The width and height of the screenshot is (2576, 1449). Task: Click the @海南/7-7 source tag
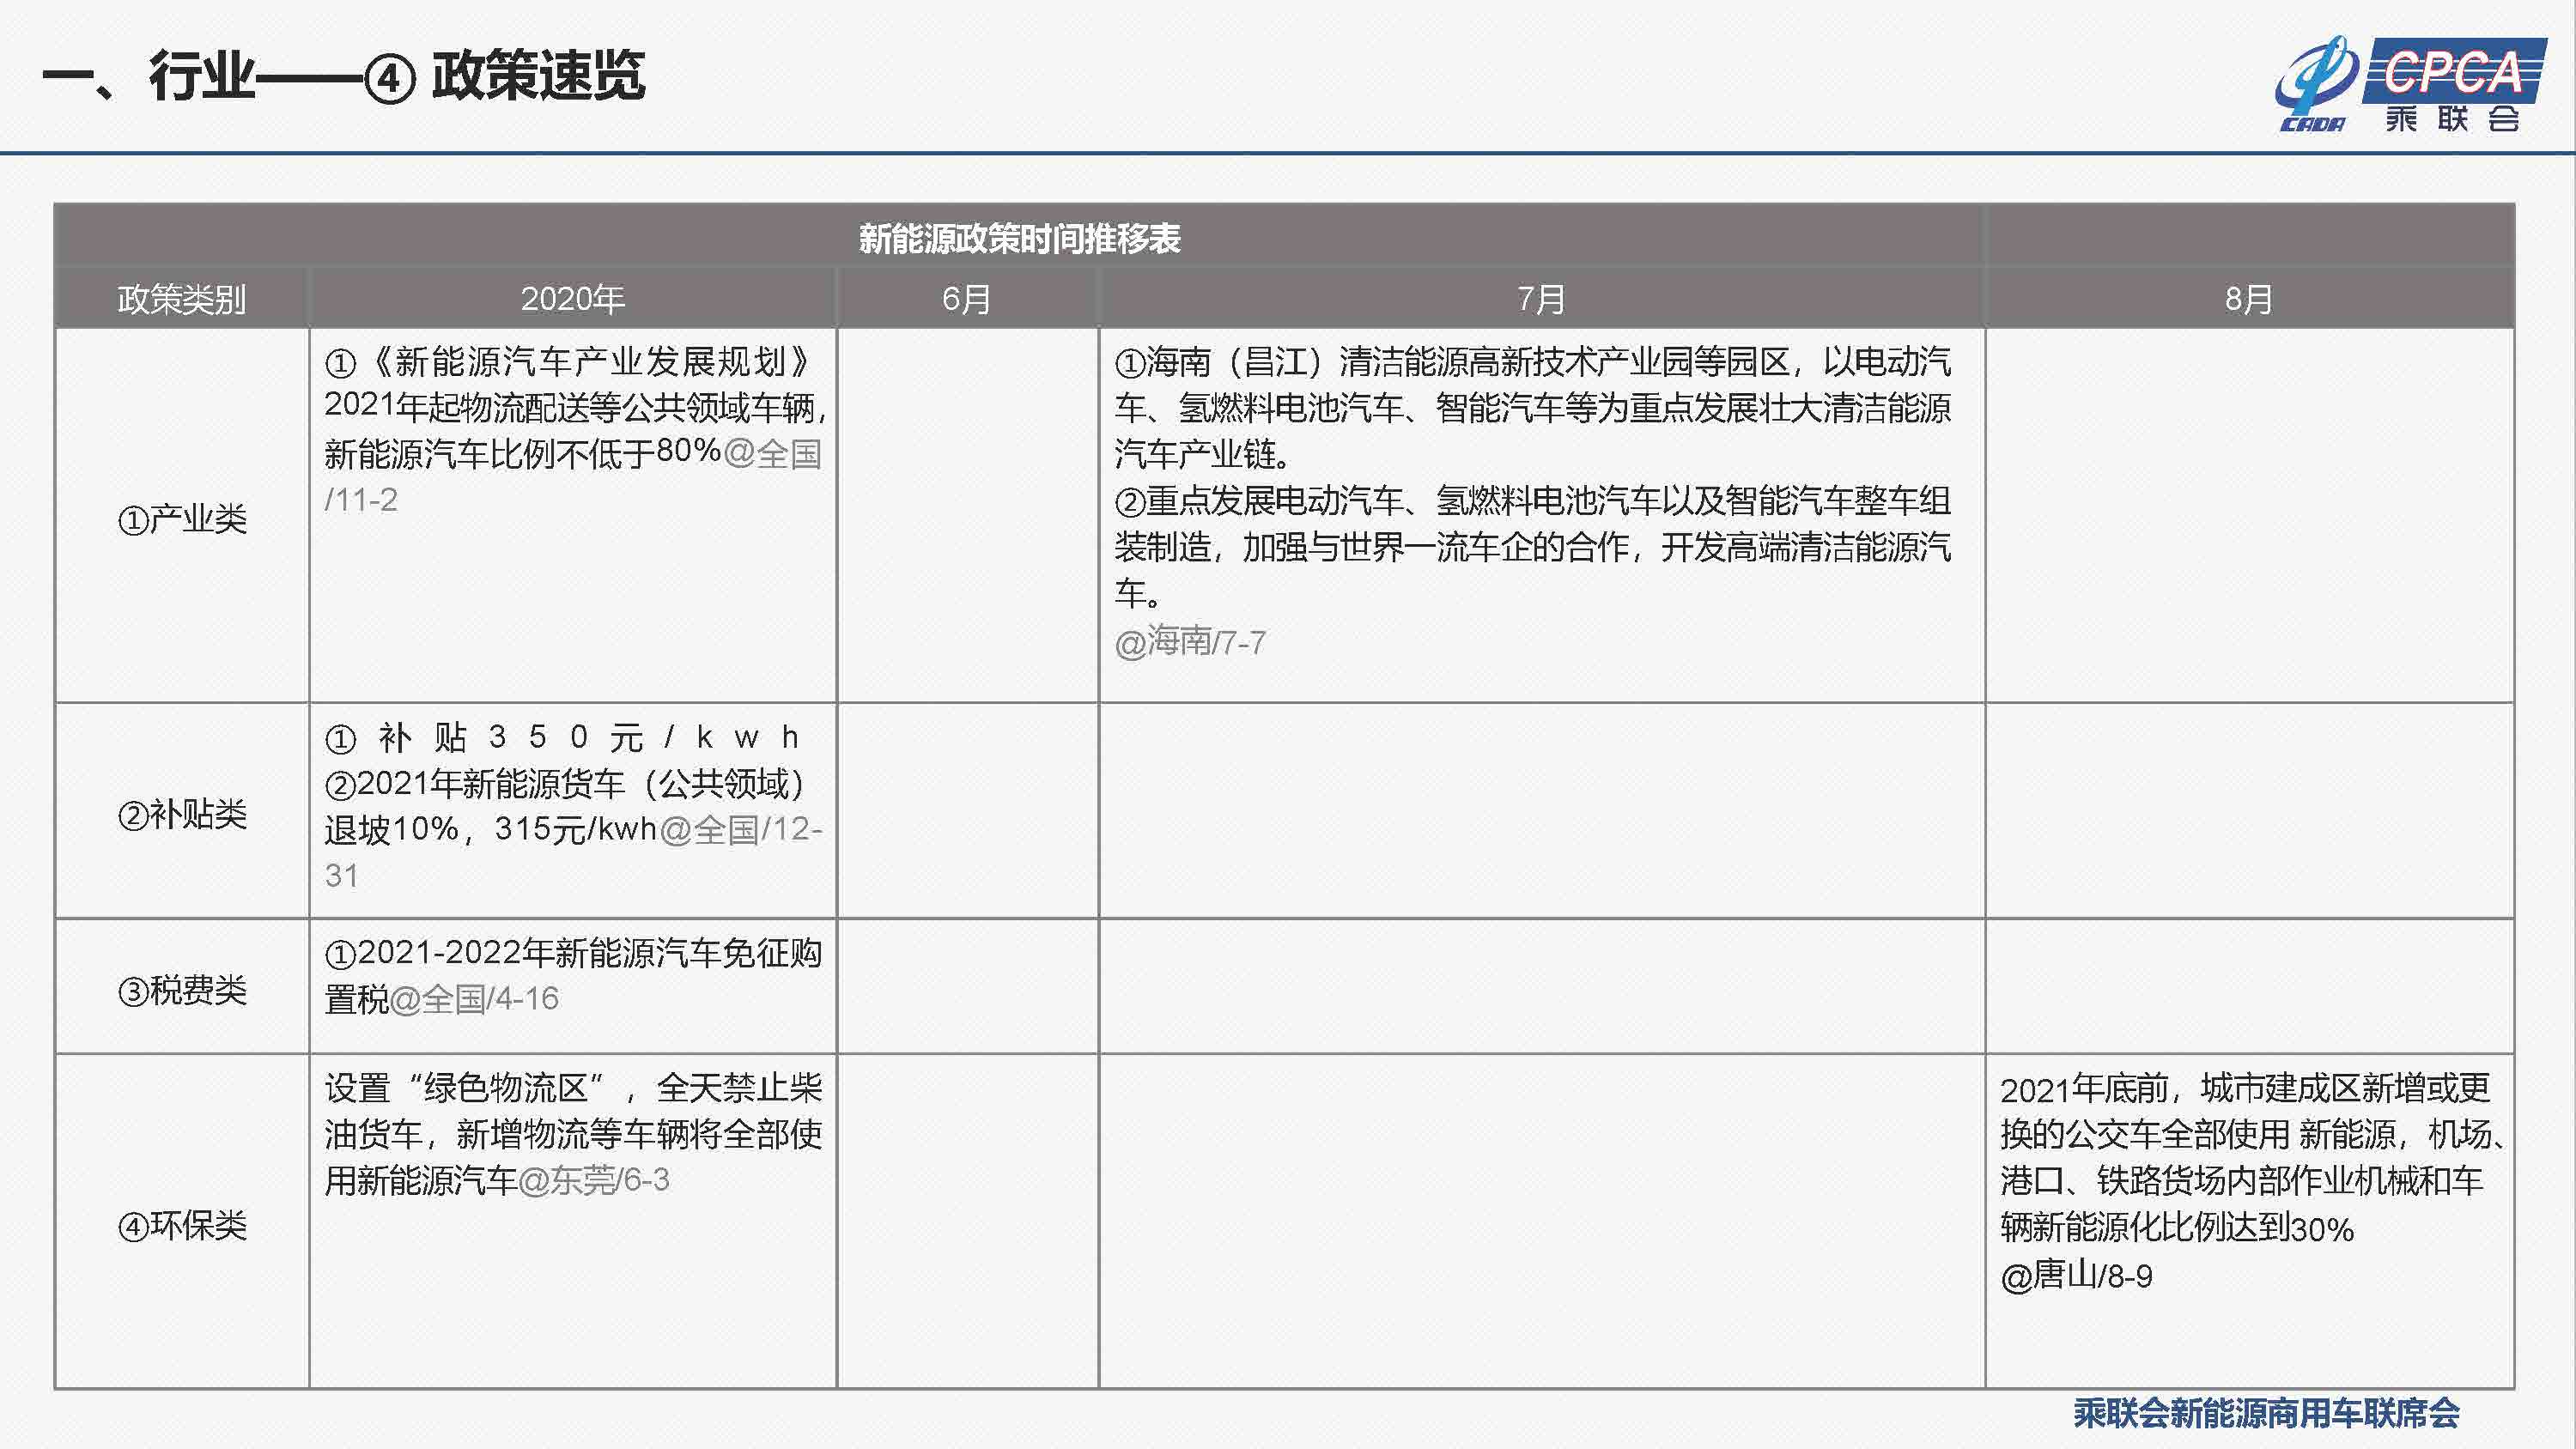[1190, 642]
